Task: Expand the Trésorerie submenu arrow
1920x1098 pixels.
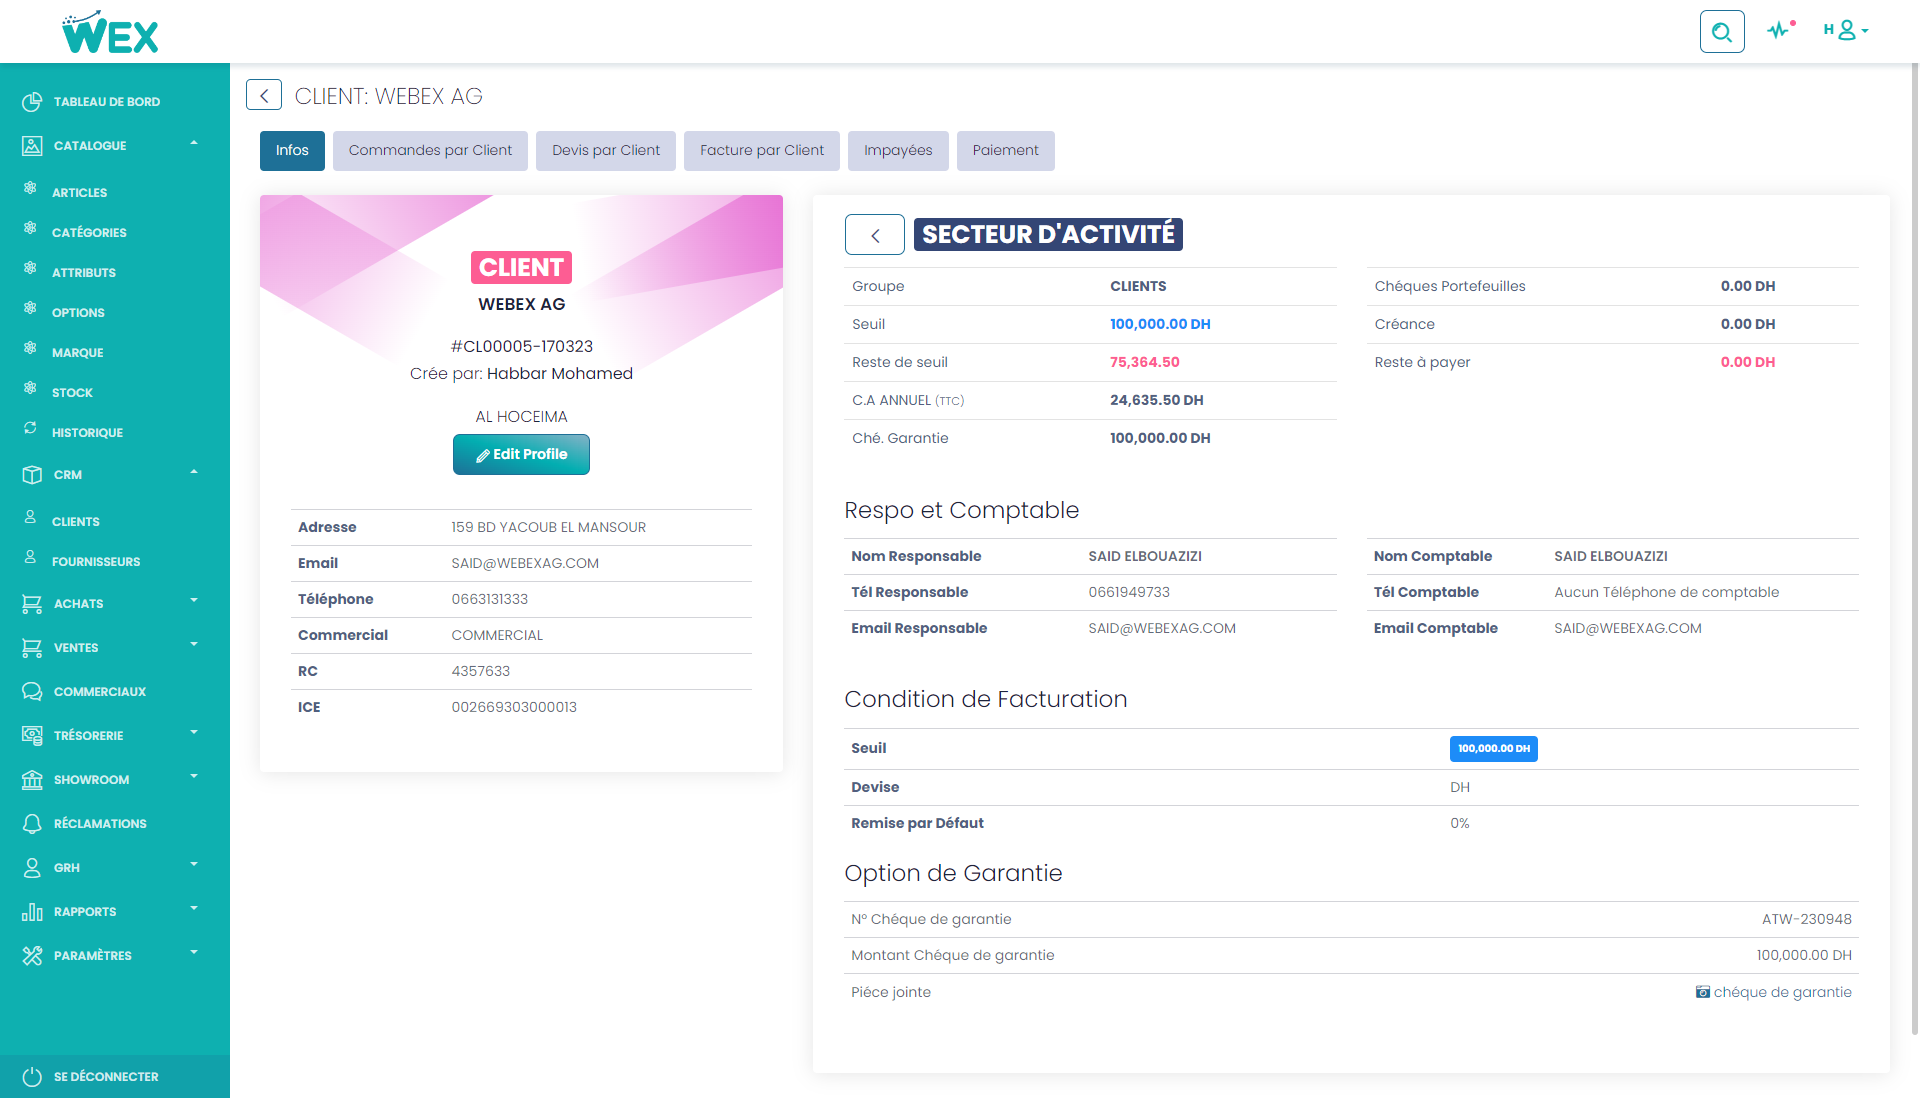Action: point(194,732)
